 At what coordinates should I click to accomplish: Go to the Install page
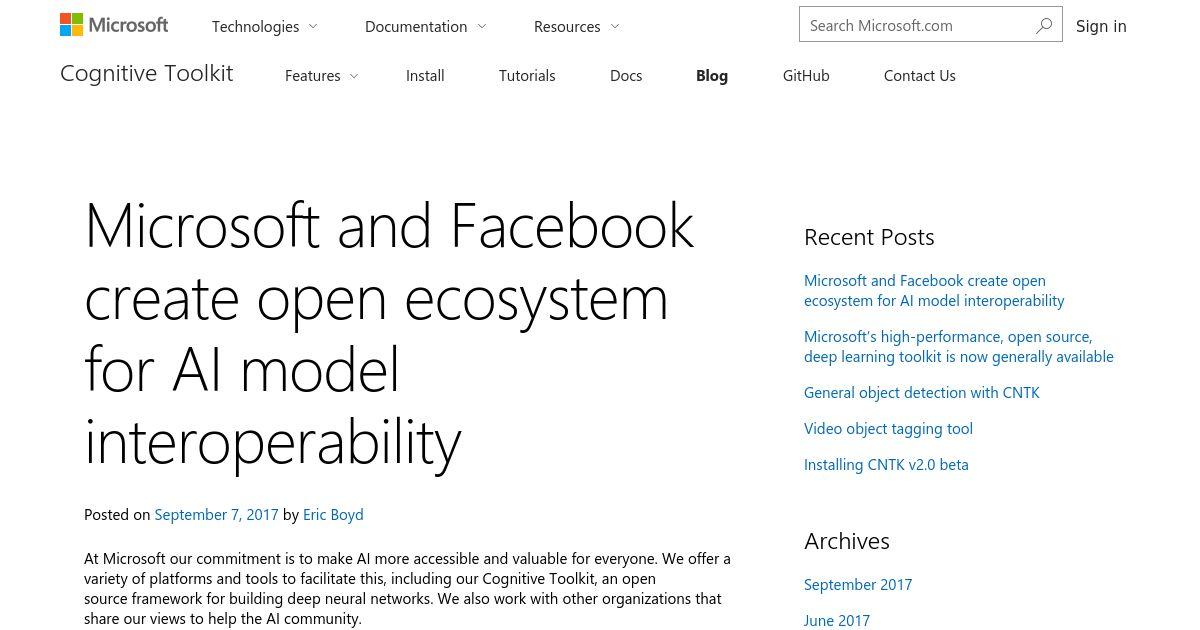pyautogui.click(x=425, y=75)
